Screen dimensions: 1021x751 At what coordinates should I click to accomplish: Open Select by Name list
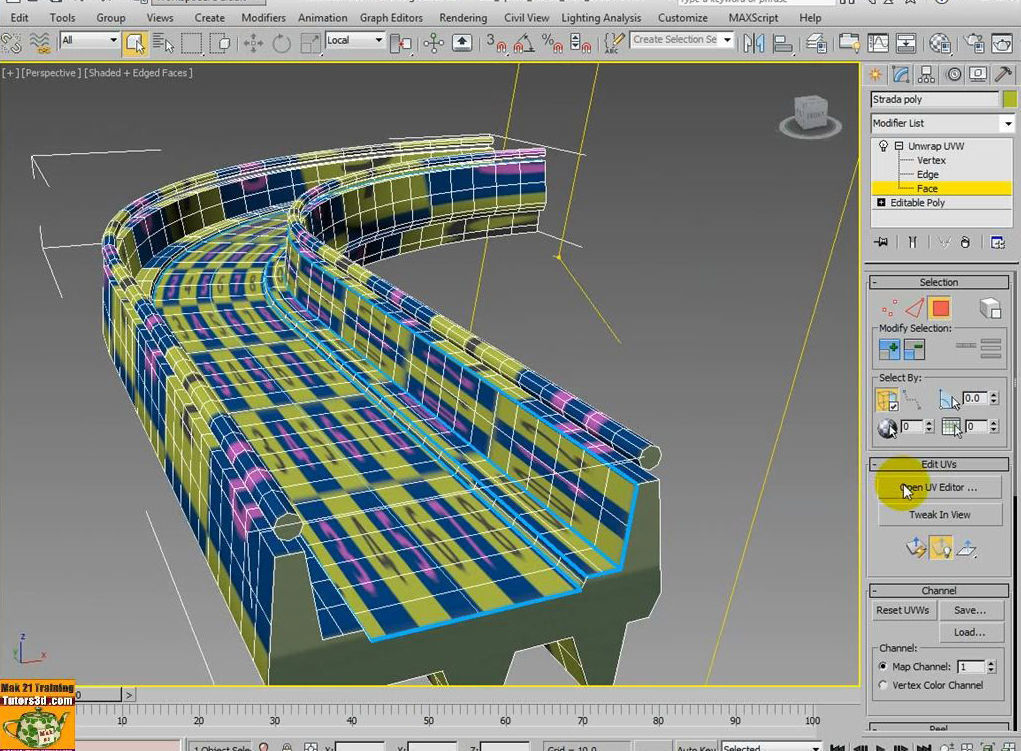[163, 44]
